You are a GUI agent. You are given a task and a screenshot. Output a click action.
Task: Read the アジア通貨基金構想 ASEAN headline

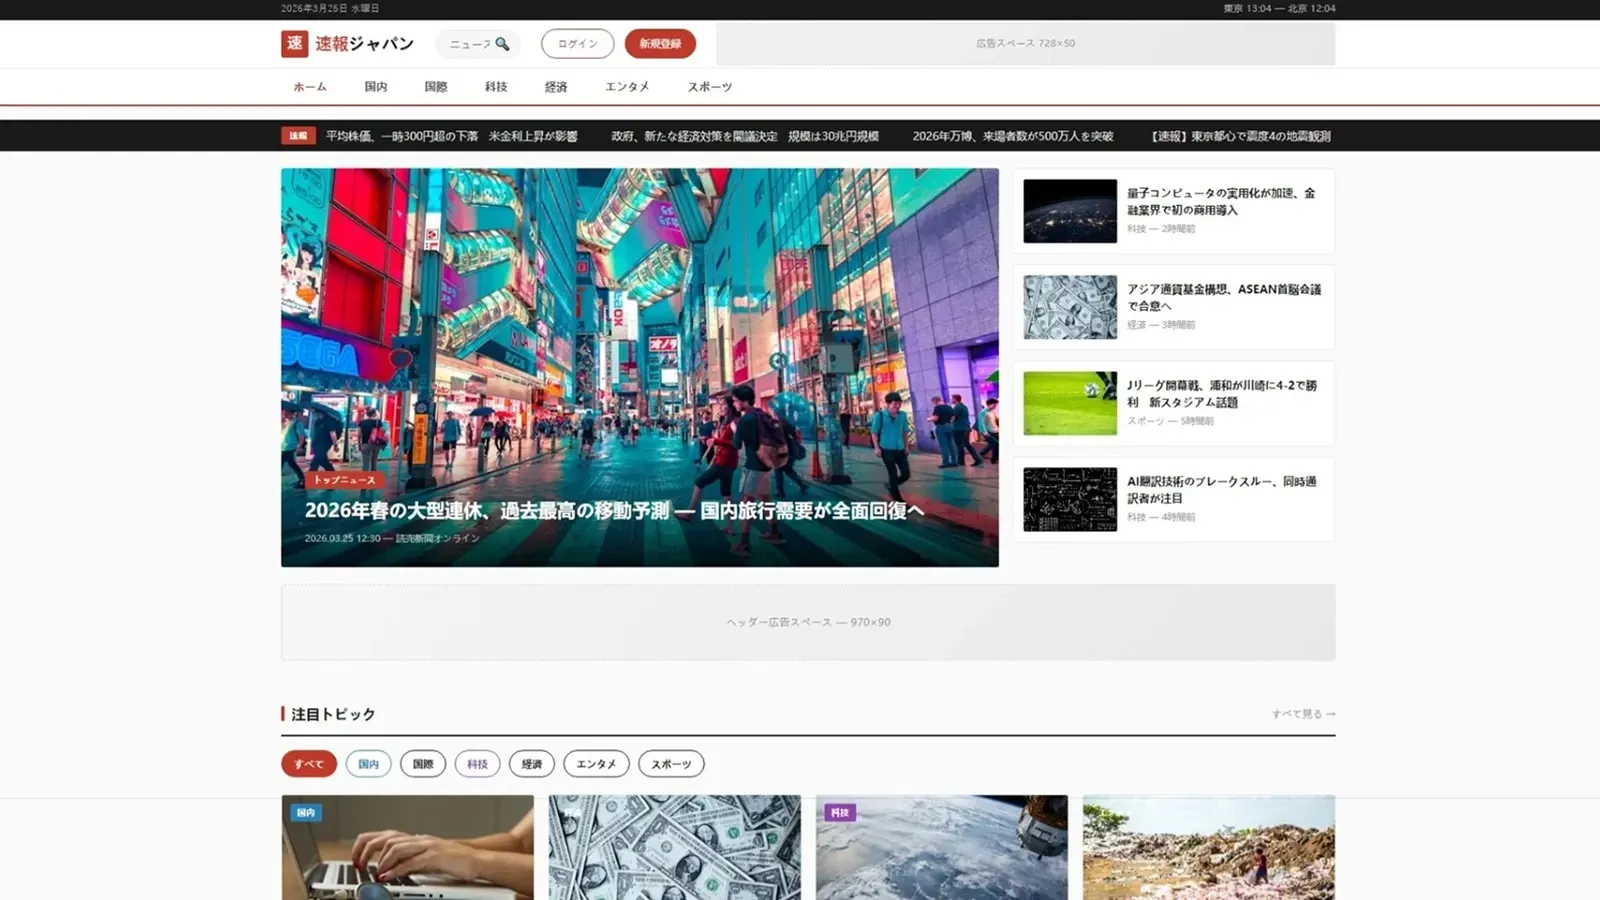coord(1224,297)
